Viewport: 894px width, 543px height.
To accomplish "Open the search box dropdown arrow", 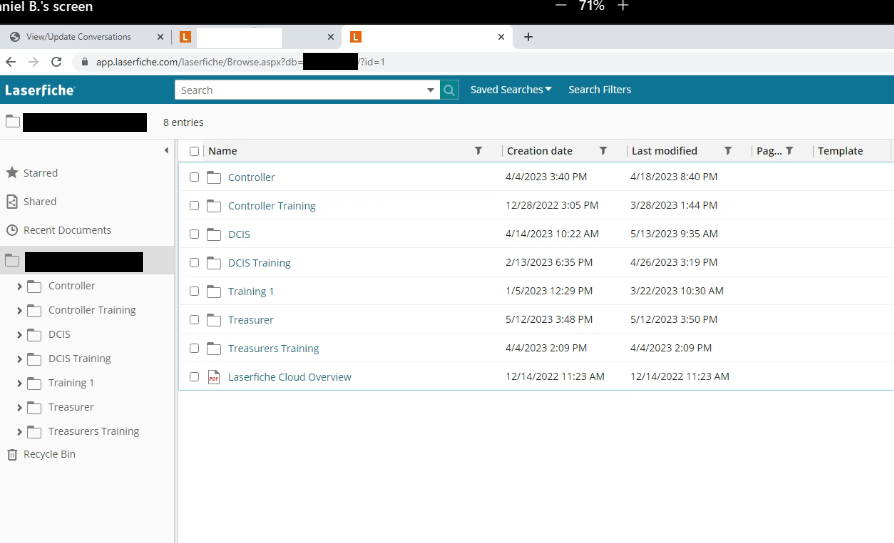I will click(430, 90).
